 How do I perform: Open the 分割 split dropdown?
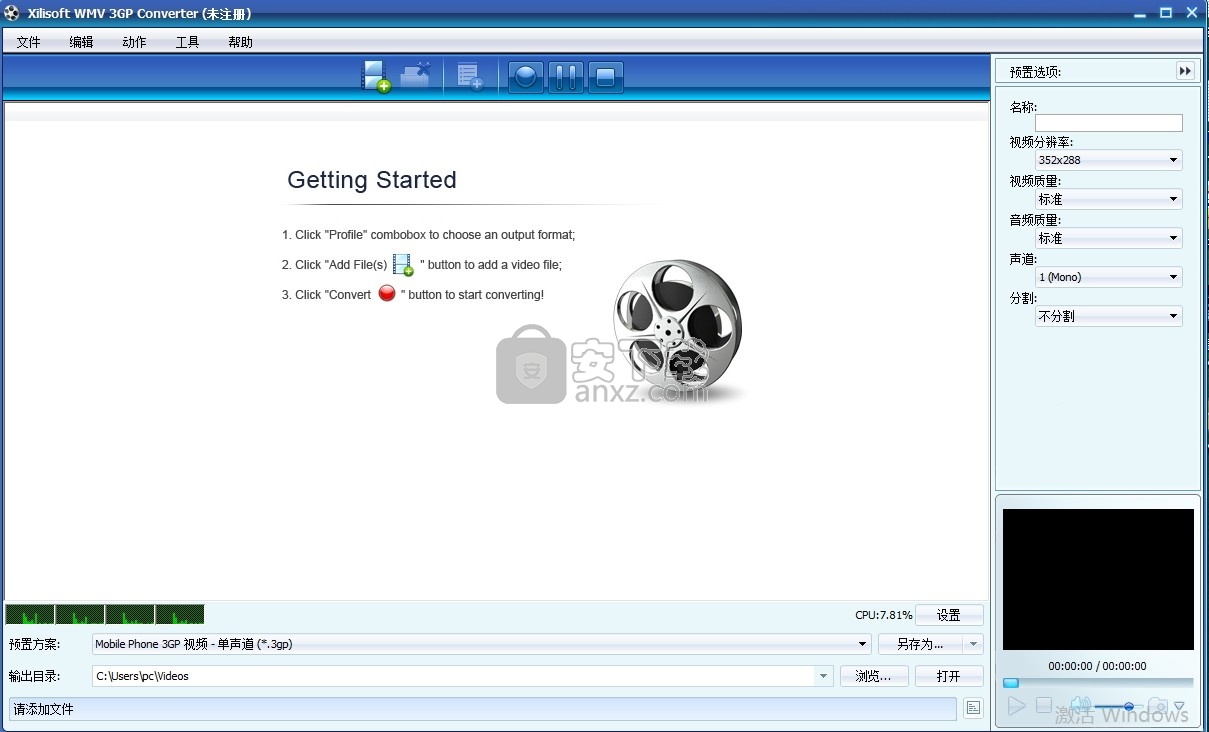coord(1108,316)
